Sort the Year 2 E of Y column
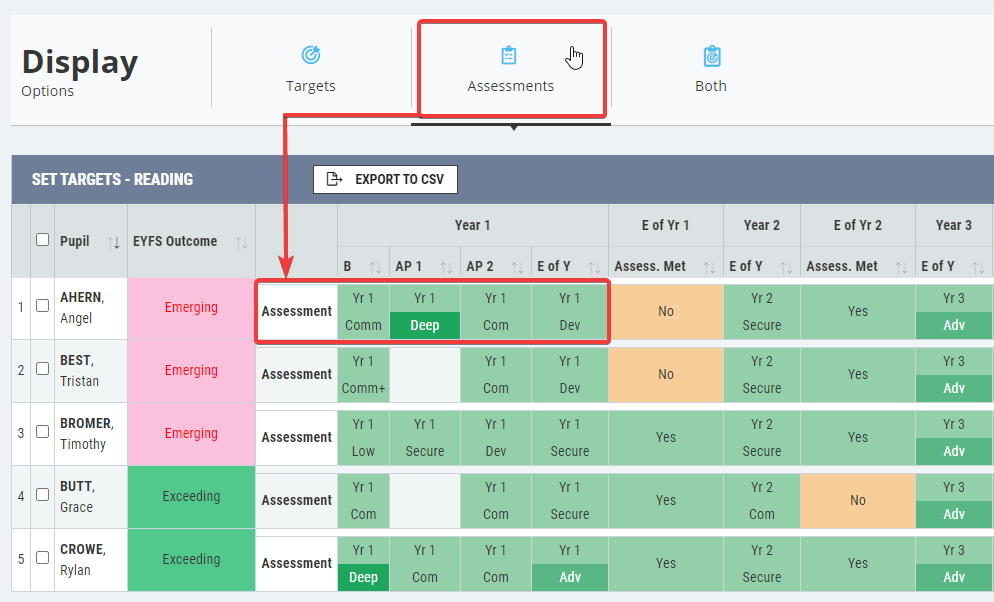 coord(786,267)
